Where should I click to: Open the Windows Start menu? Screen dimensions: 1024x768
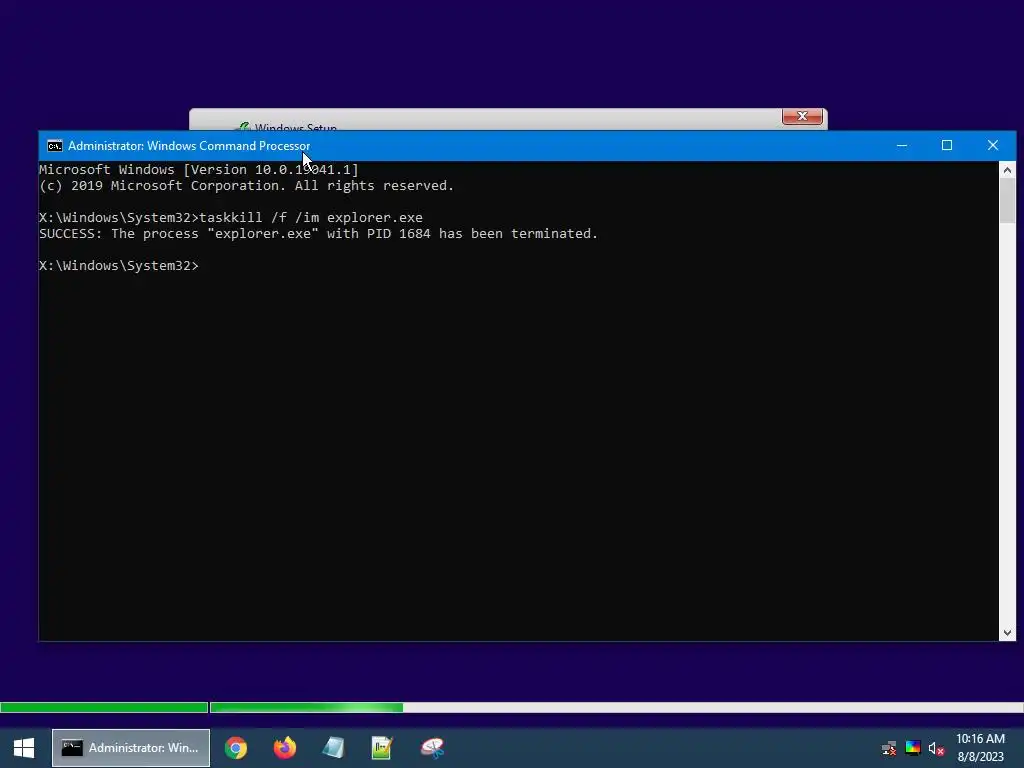pos(24,748)
